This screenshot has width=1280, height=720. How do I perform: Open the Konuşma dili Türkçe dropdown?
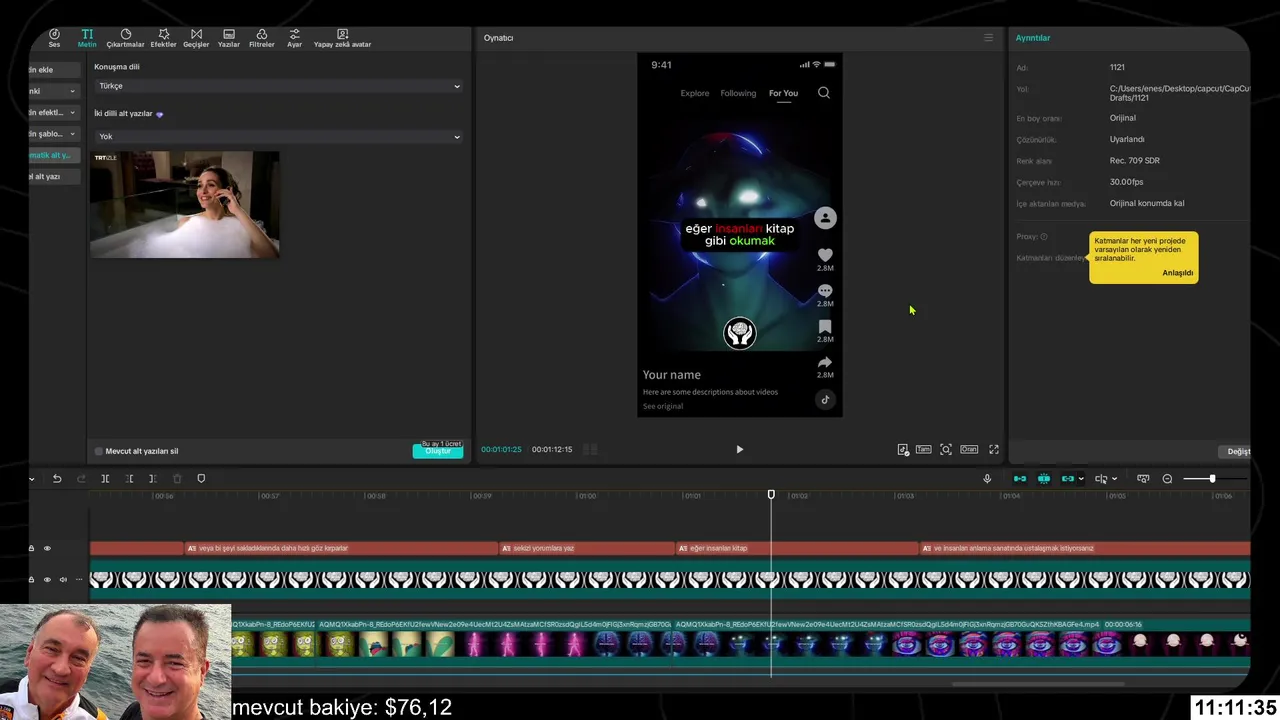[278, 86]
